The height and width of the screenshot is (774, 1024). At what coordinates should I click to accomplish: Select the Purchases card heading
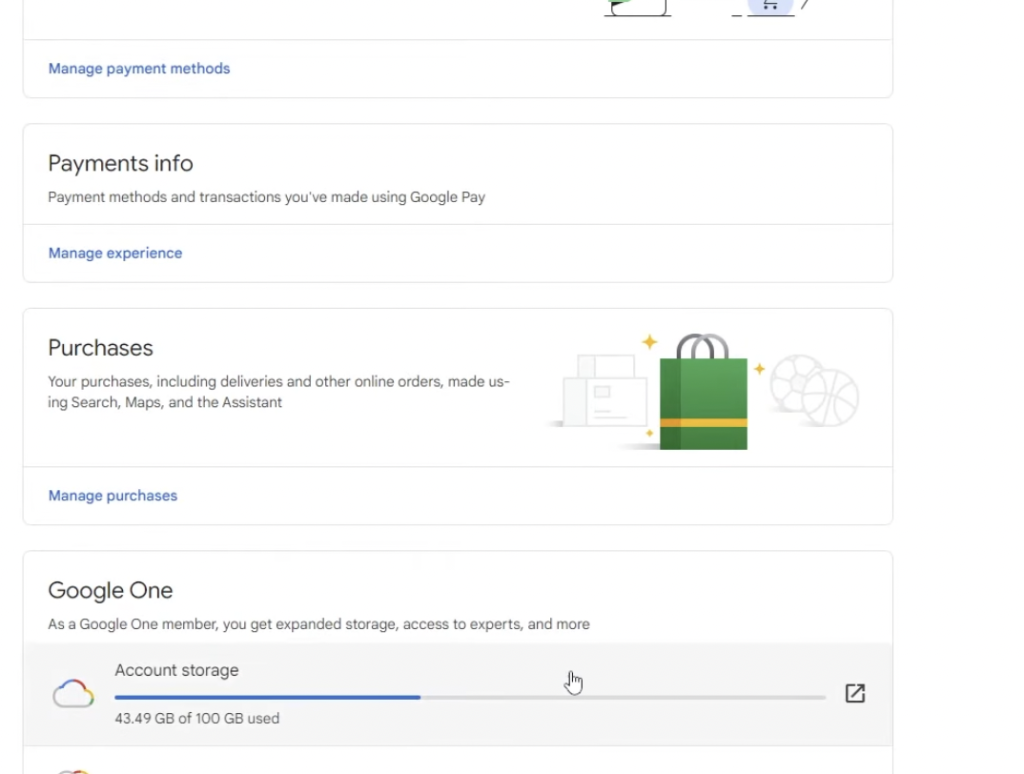(x=101, y=348)
